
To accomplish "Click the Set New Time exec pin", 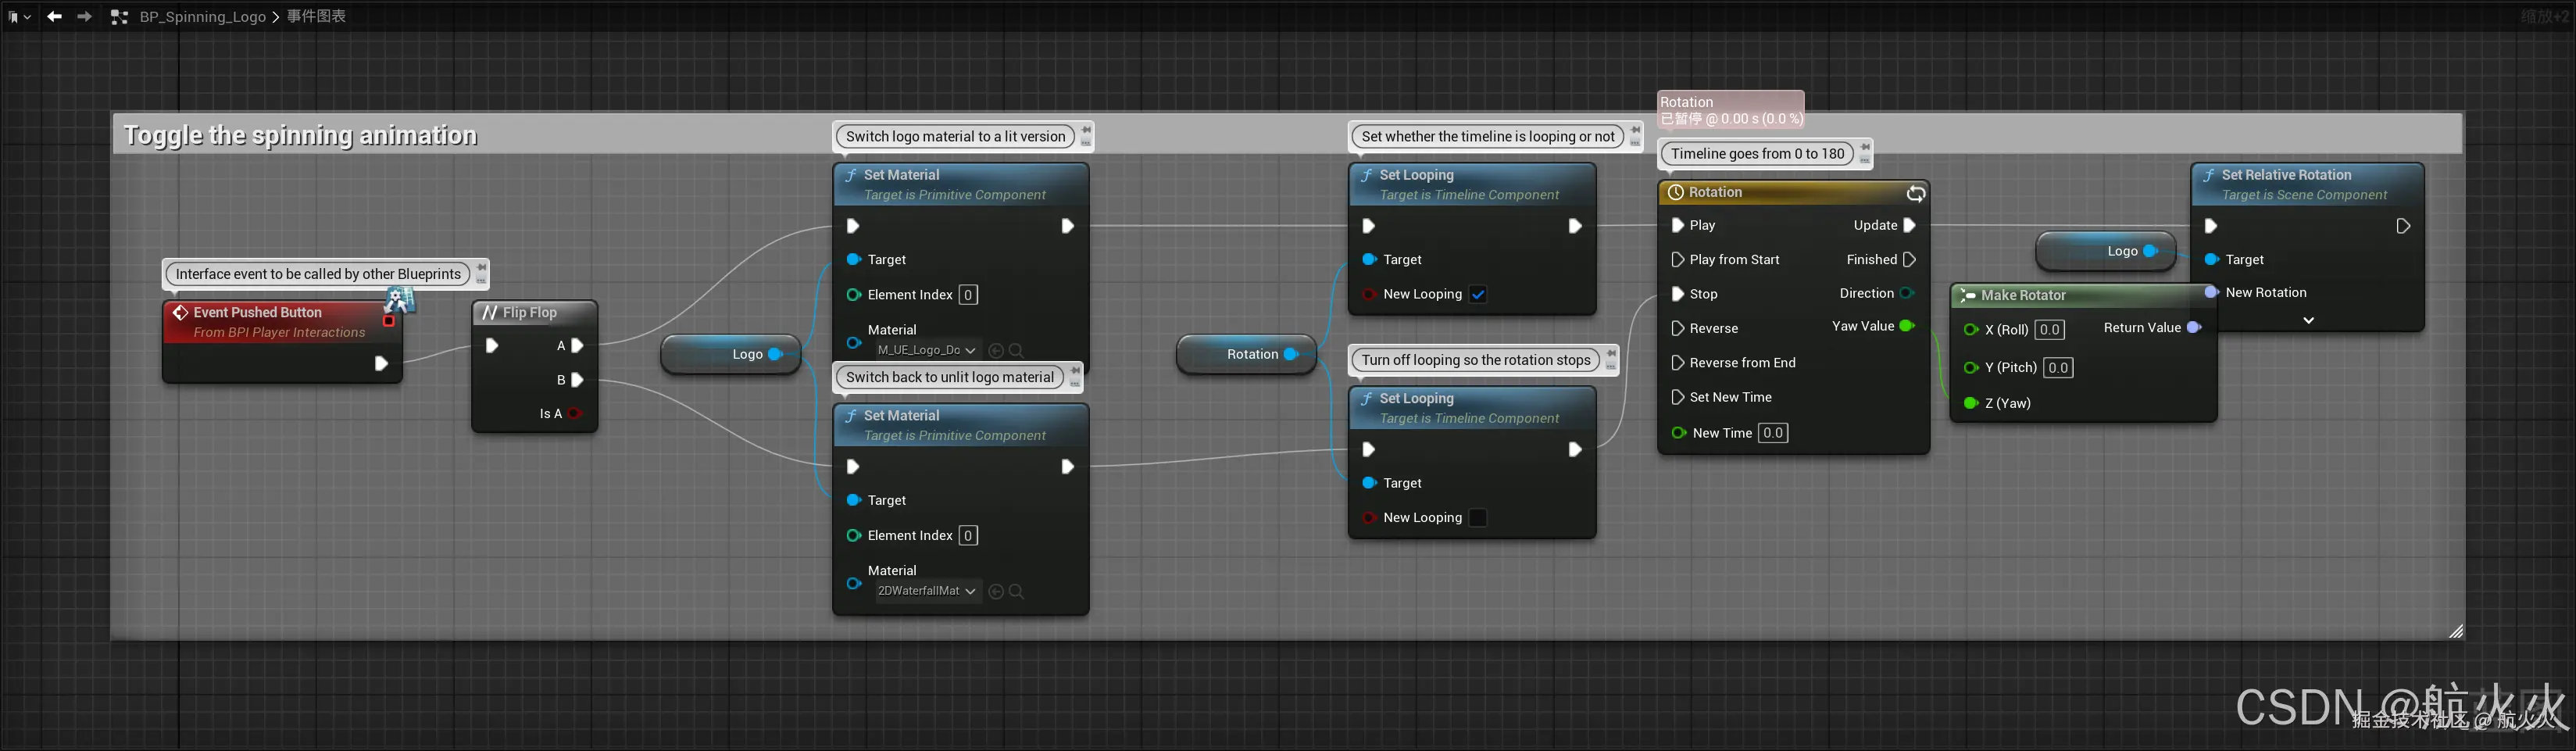I will point(1678,398).
